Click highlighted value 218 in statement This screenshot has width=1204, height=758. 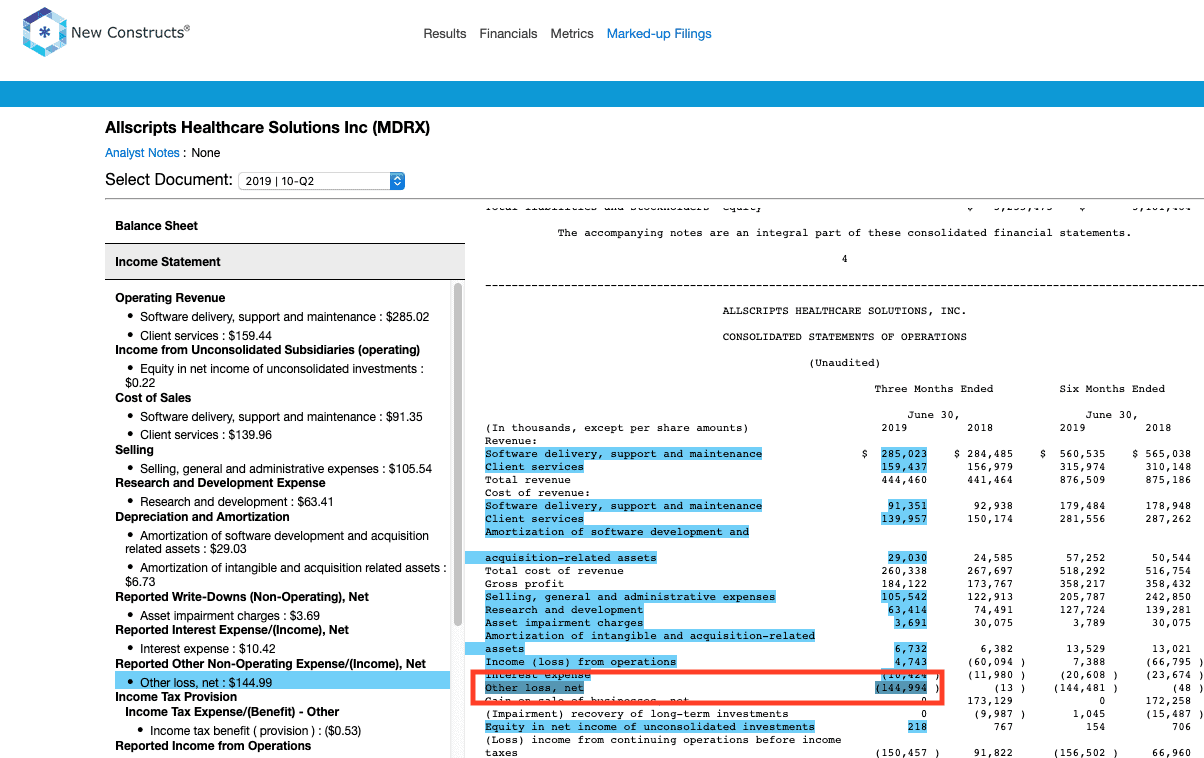[x=917, y=727]
